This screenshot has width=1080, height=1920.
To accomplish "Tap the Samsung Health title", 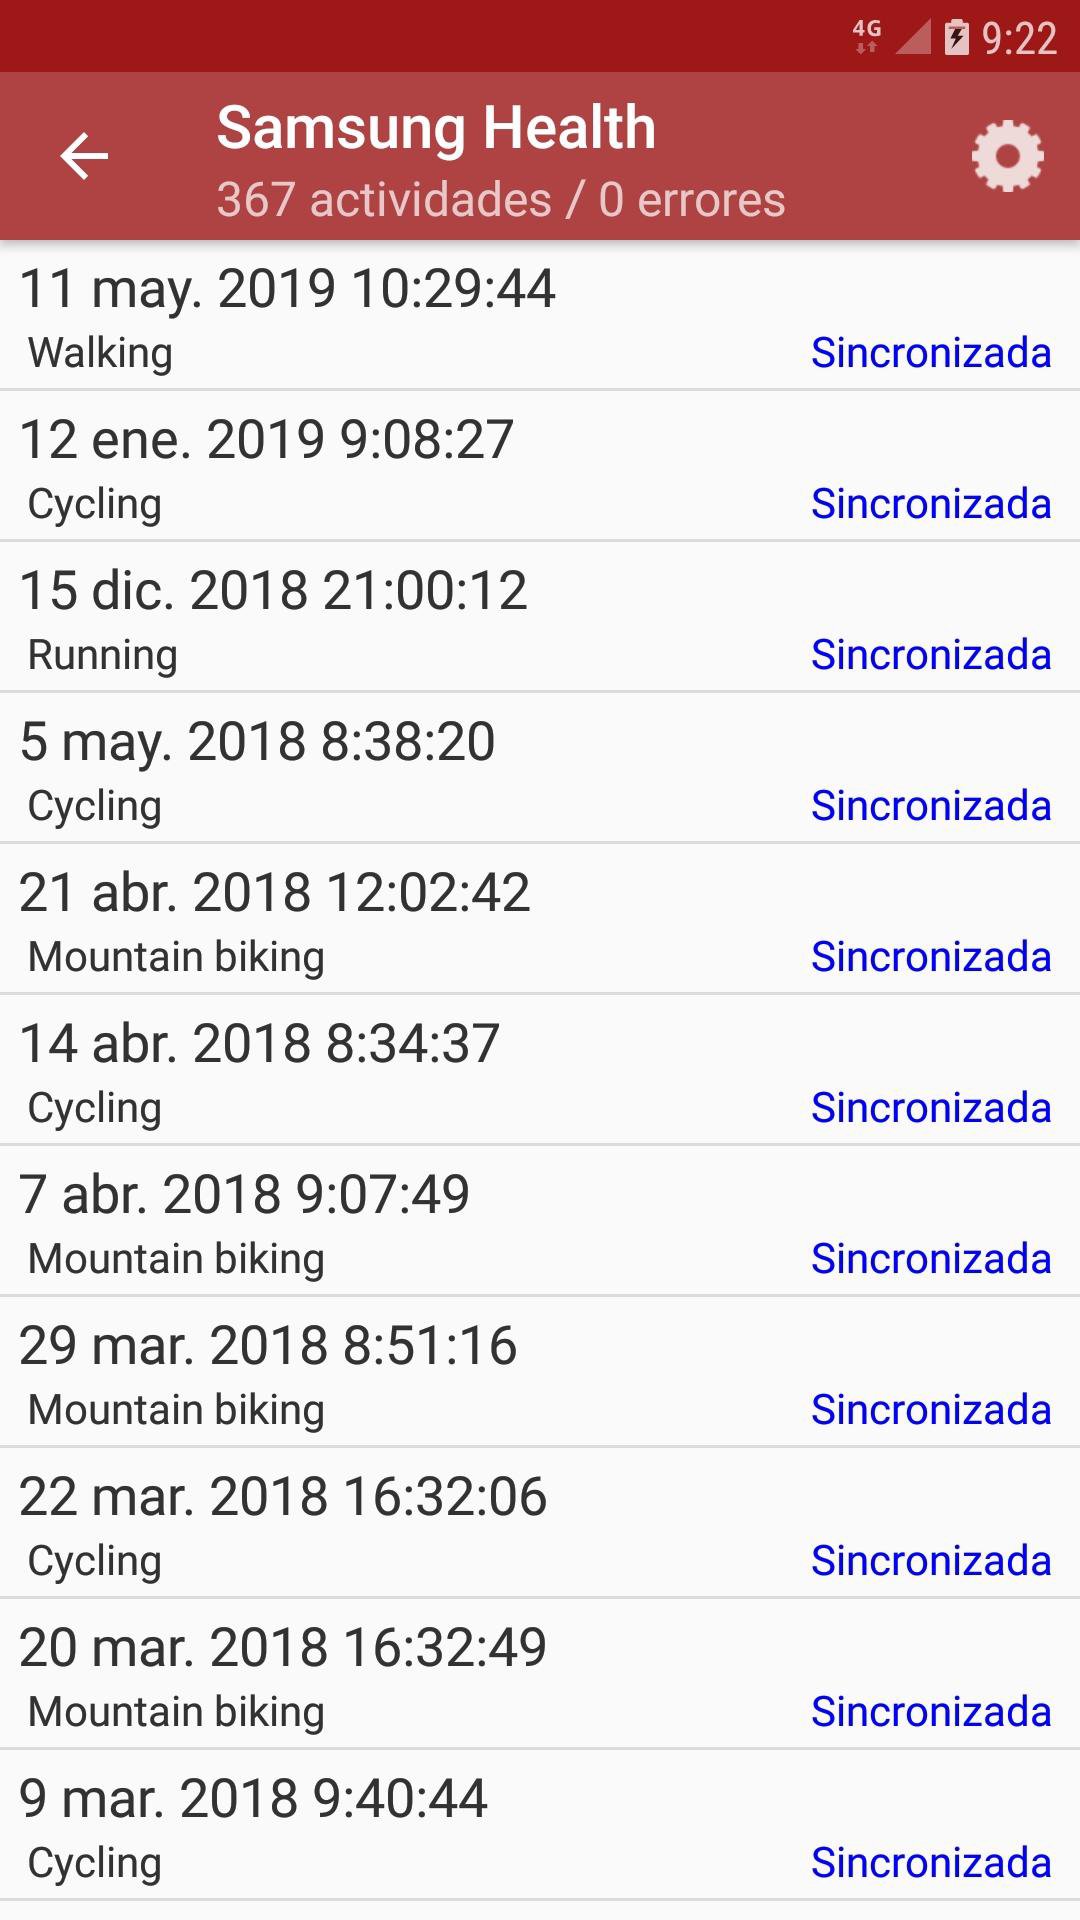I will pos(436,128).
